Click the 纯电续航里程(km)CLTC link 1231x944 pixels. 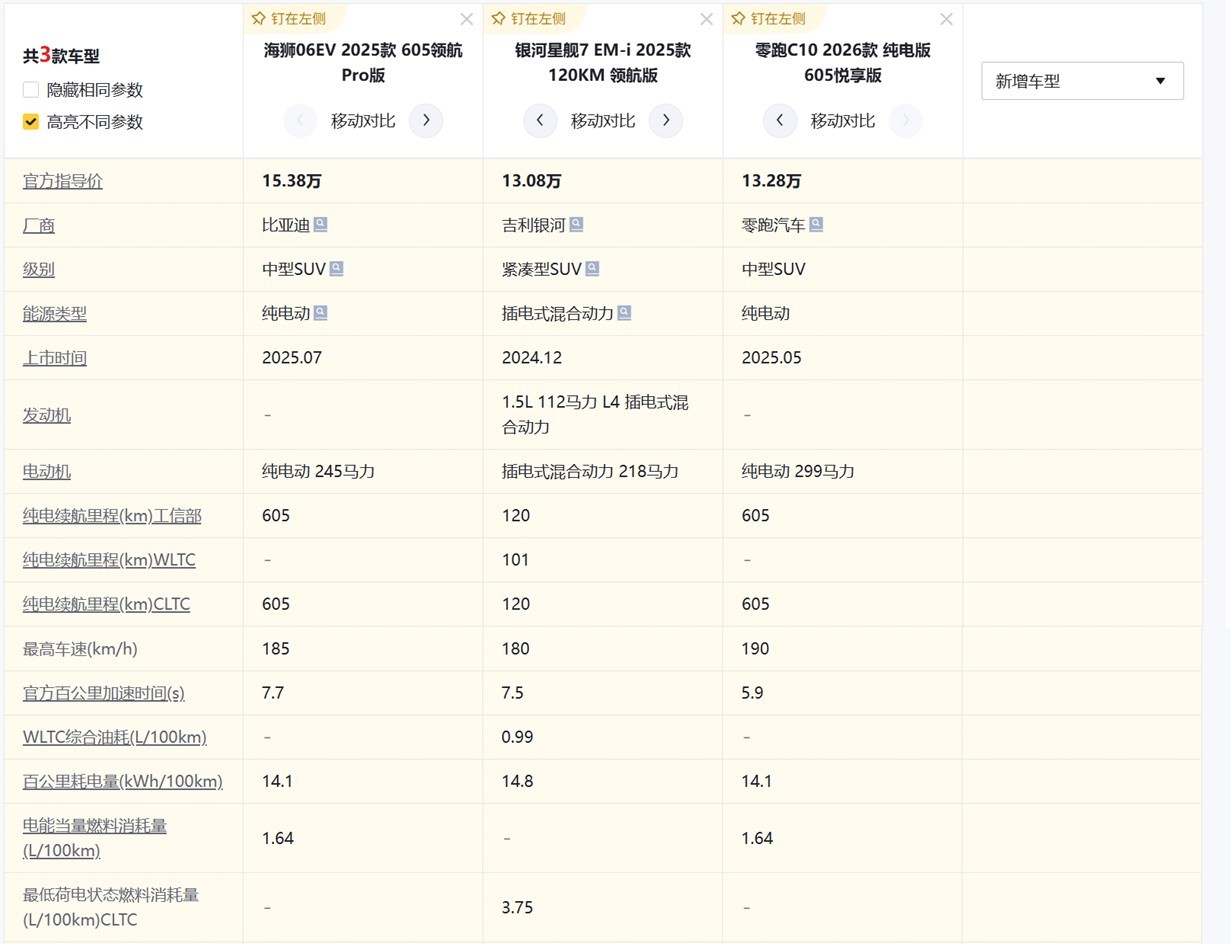point(106,603)
